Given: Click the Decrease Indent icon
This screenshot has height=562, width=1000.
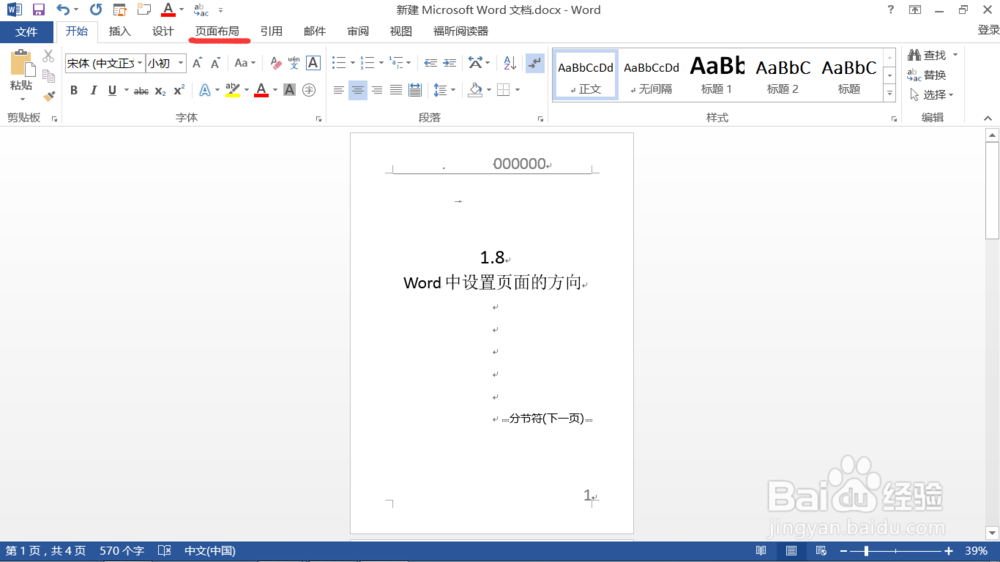Looking at the screenshot, I should tap(430, 63).
